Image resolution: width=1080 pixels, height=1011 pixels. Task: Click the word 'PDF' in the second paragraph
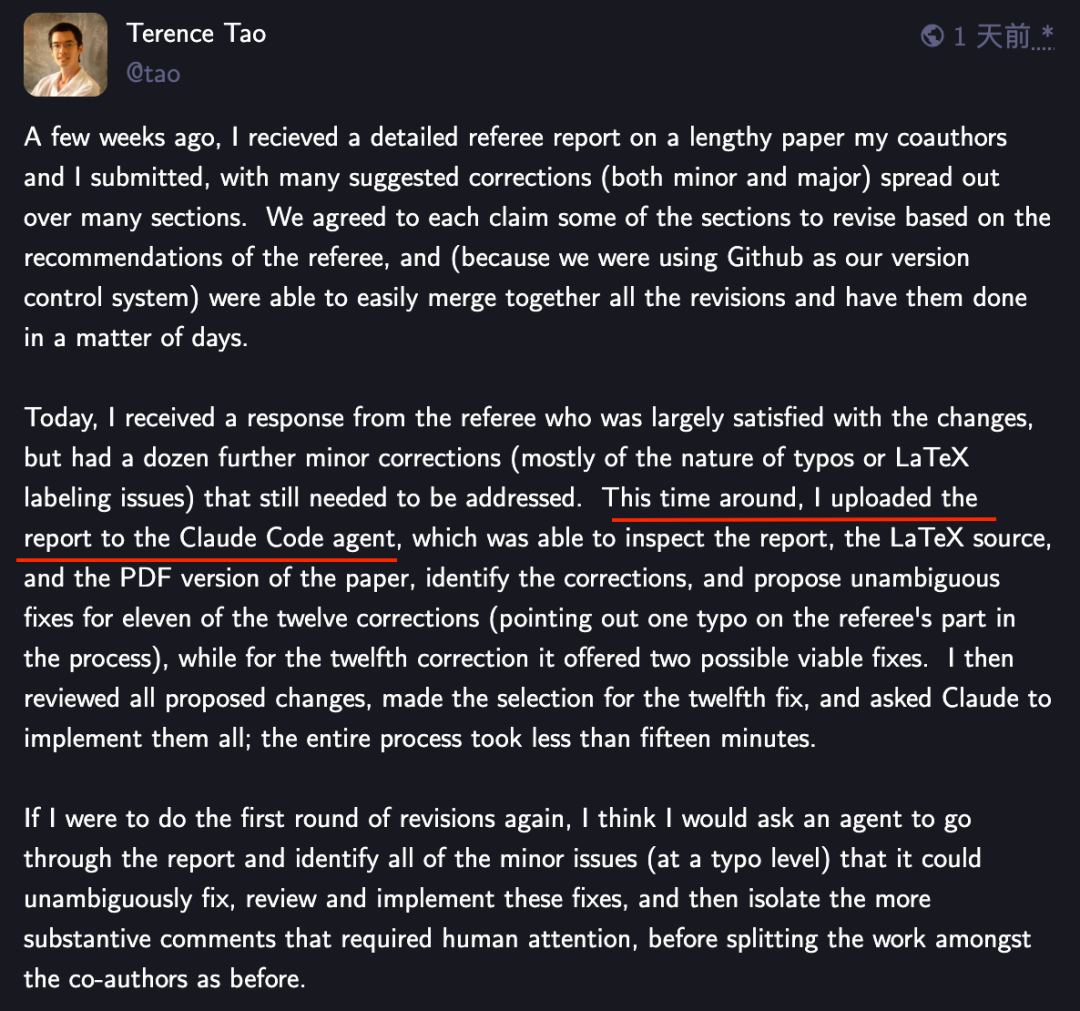click(x=145, y=577)
